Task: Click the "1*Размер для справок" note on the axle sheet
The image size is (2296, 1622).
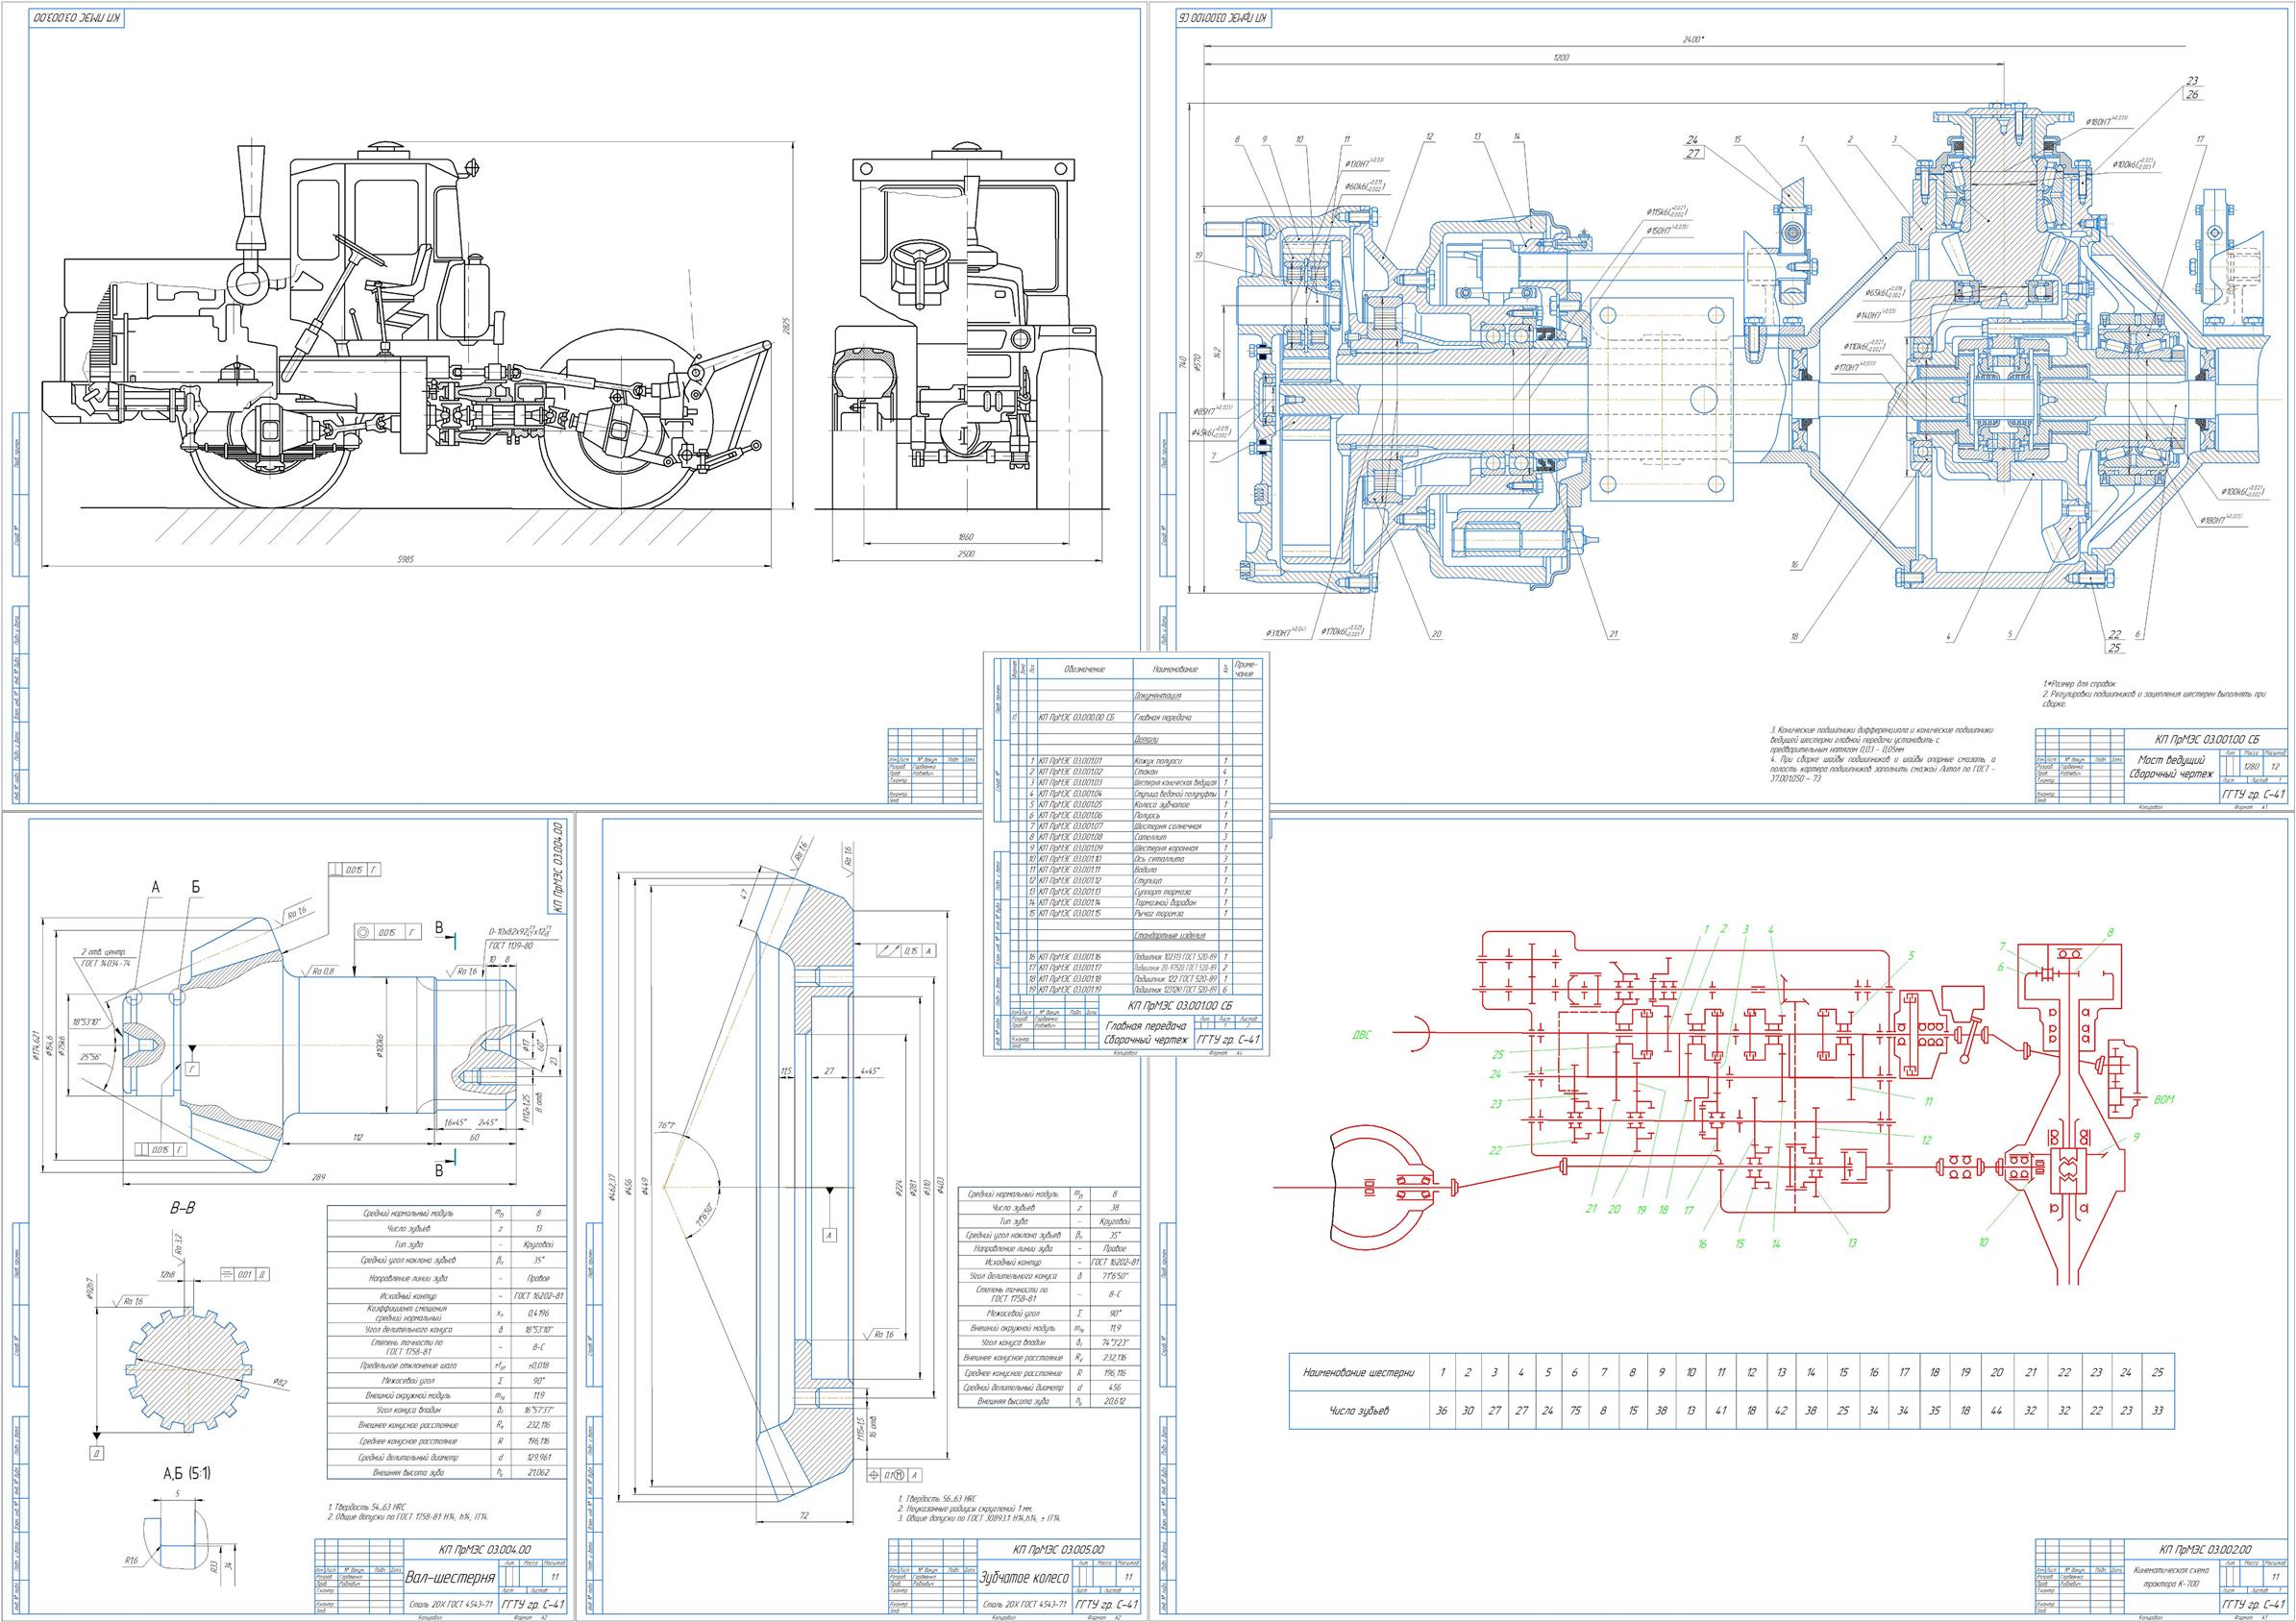Action: (2078, 683)
